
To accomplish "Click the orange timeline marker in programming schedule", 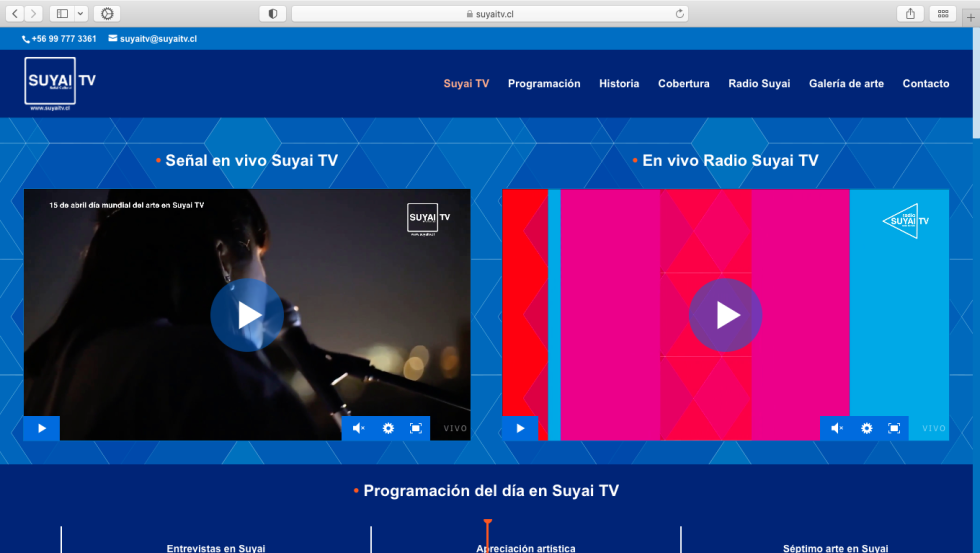I will [x=488, y=536].
